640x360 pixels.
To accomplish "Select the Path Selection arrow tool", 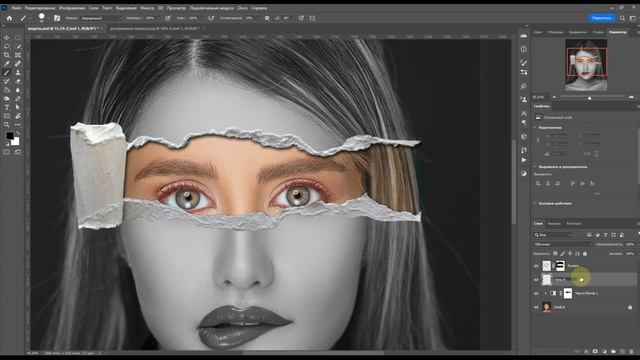I will 18,107.
